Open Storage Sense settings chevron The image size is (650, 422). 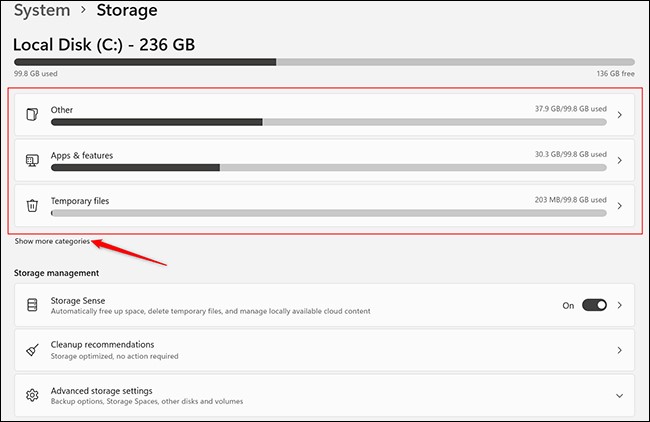click(x=620, y=305)
